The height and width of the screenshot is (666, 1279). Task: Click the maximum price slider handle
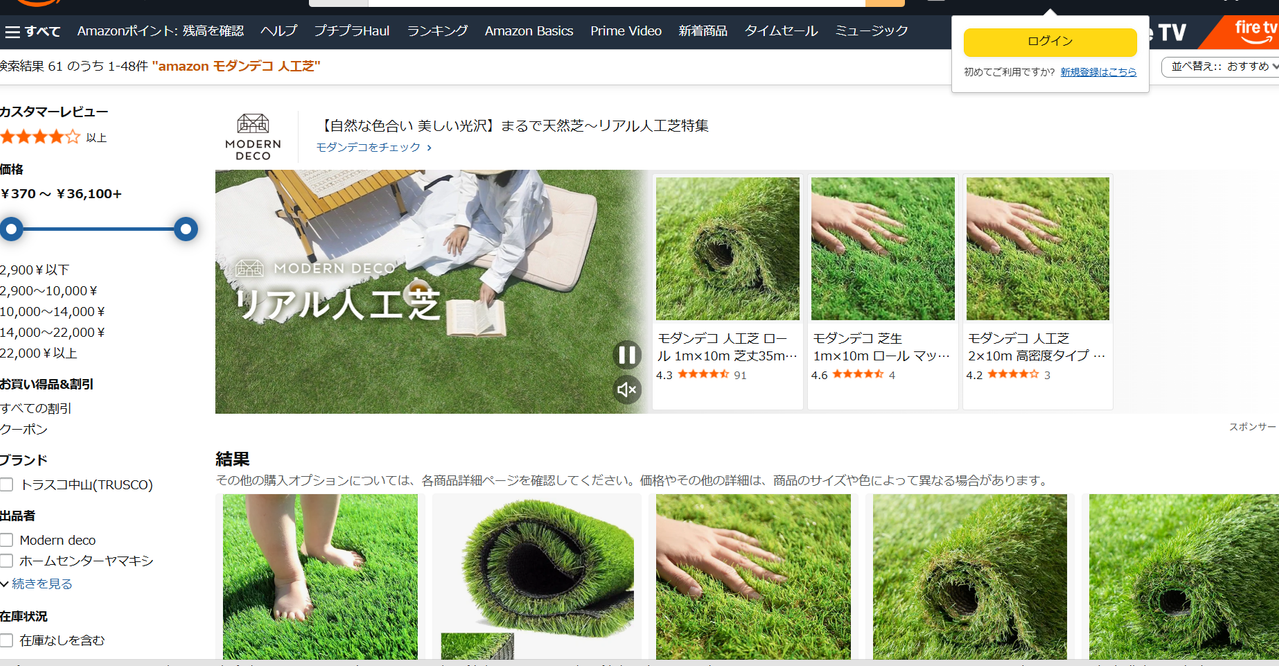186,229
